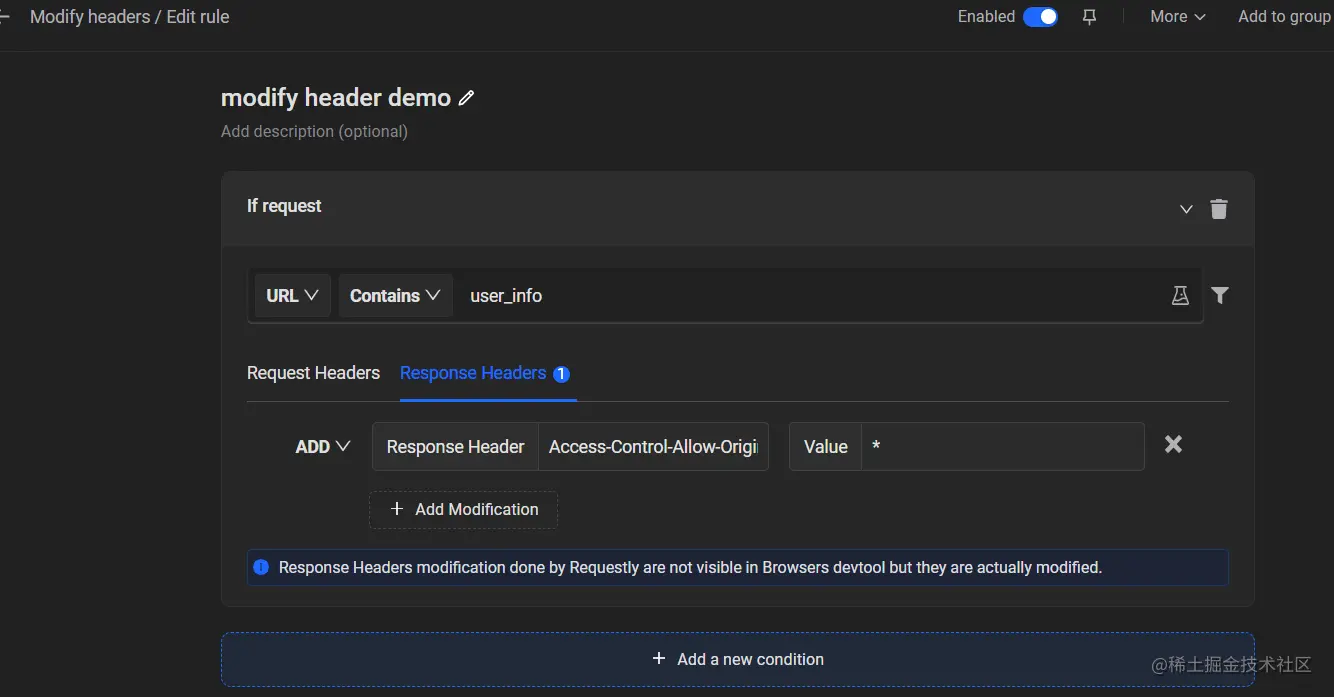The image size is (1334, 697).
Task: Click the header Value input field
Action: (1002, 447)
